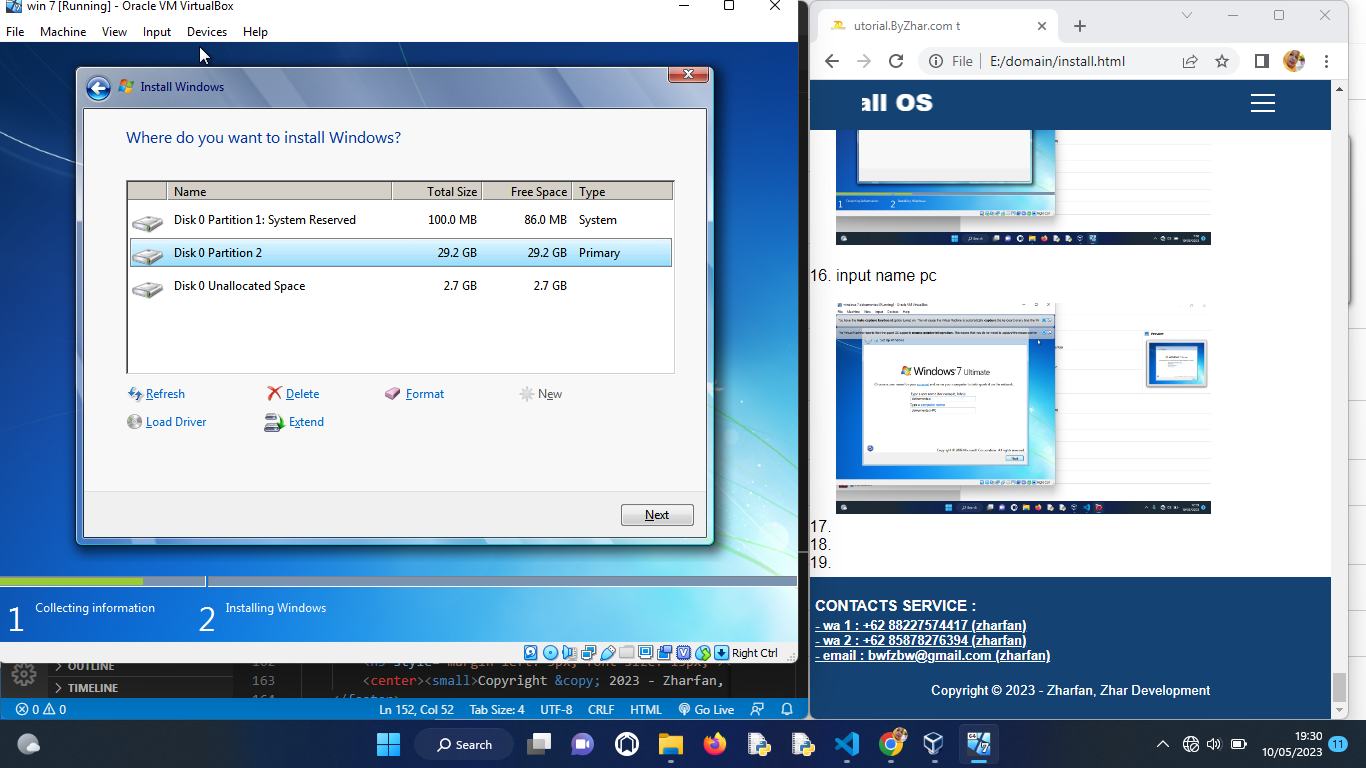Click CRLF end-of-line selector

tap(601, 710)
